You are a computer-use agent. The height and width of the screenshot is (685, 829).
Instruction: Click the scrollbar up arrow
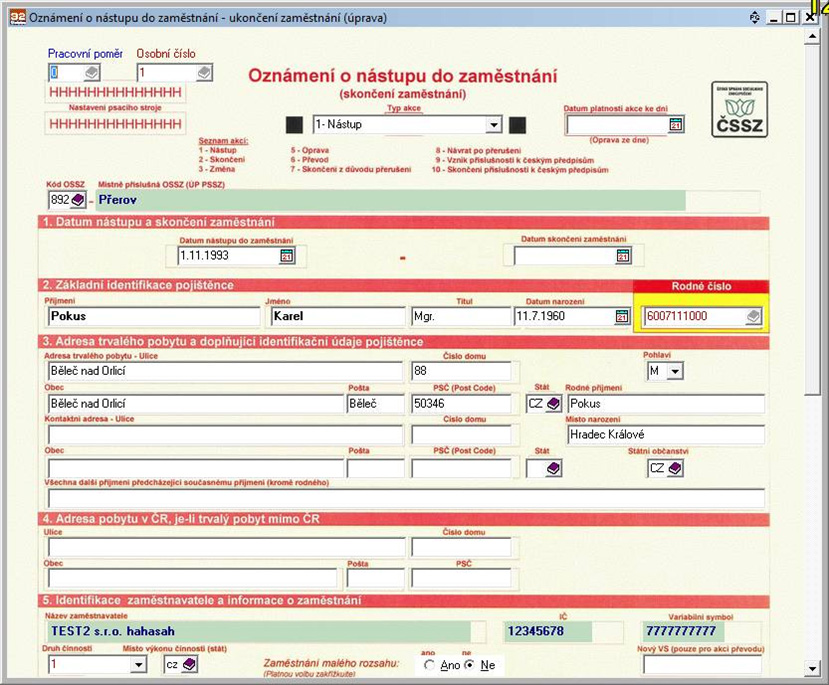click(x=812, y=35)
